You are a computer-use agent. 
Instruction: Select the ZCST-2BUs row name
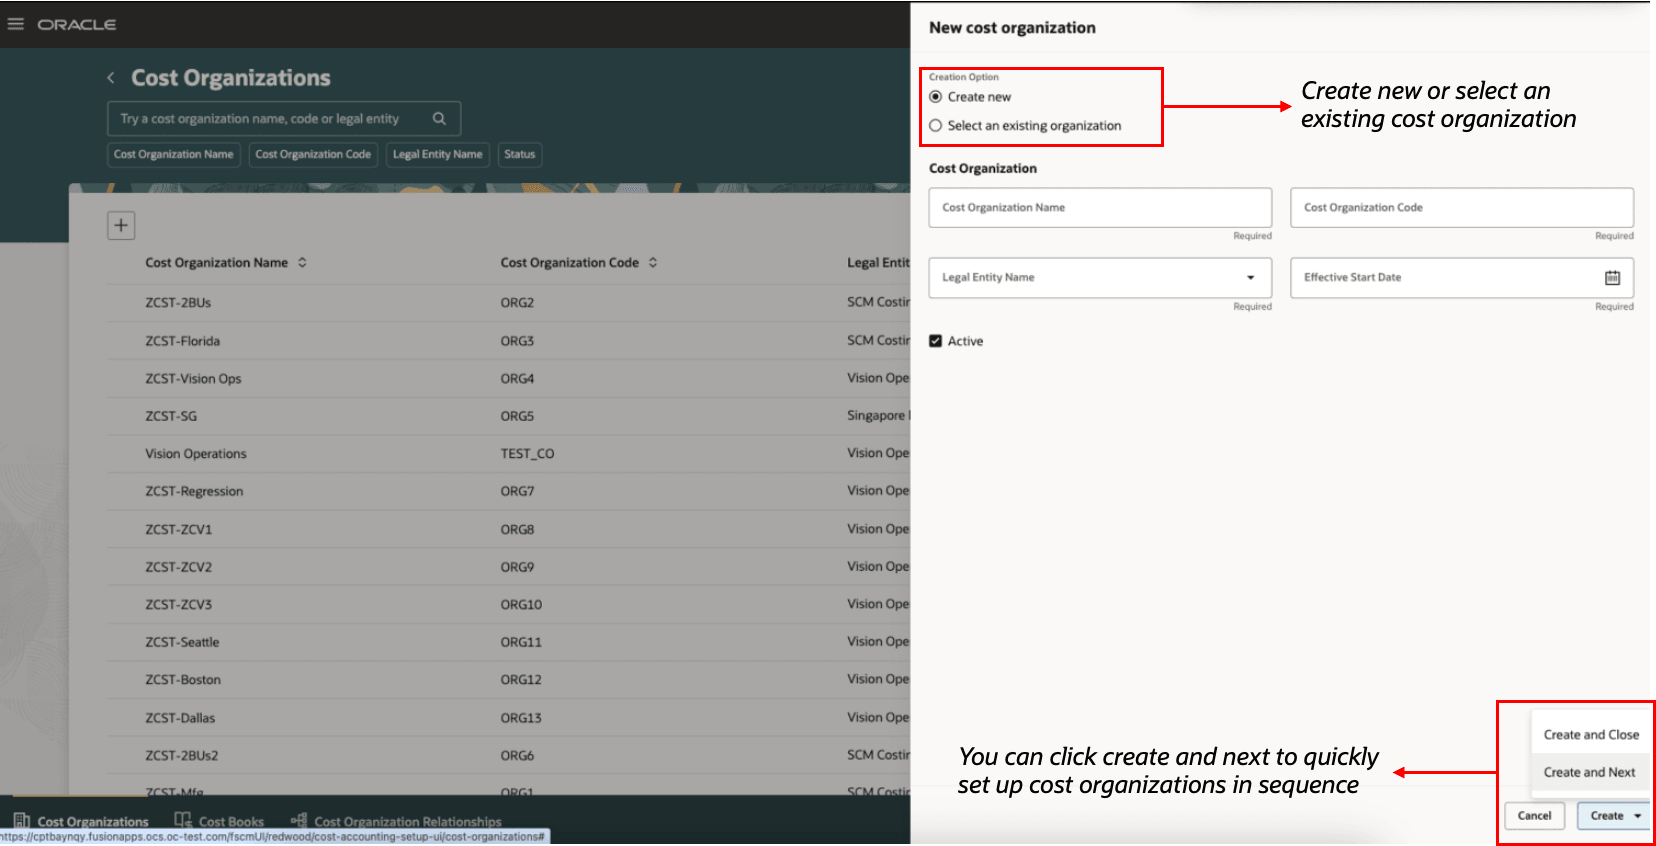178,303
